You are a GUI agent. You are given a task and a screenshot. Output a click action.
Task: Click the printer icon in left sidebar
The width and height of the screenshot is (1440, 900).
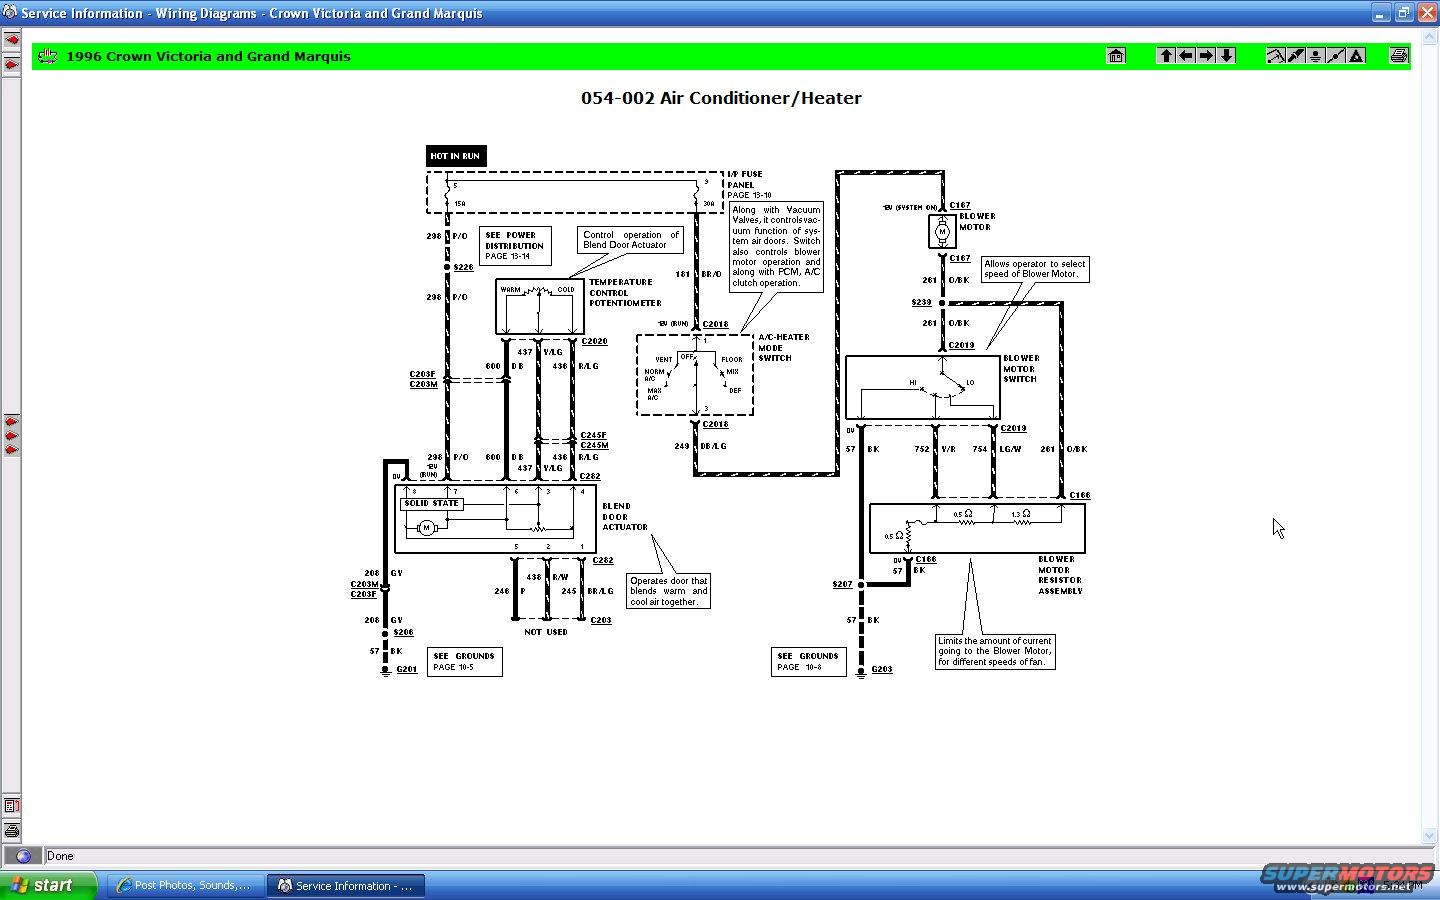[x=11, y=831]
